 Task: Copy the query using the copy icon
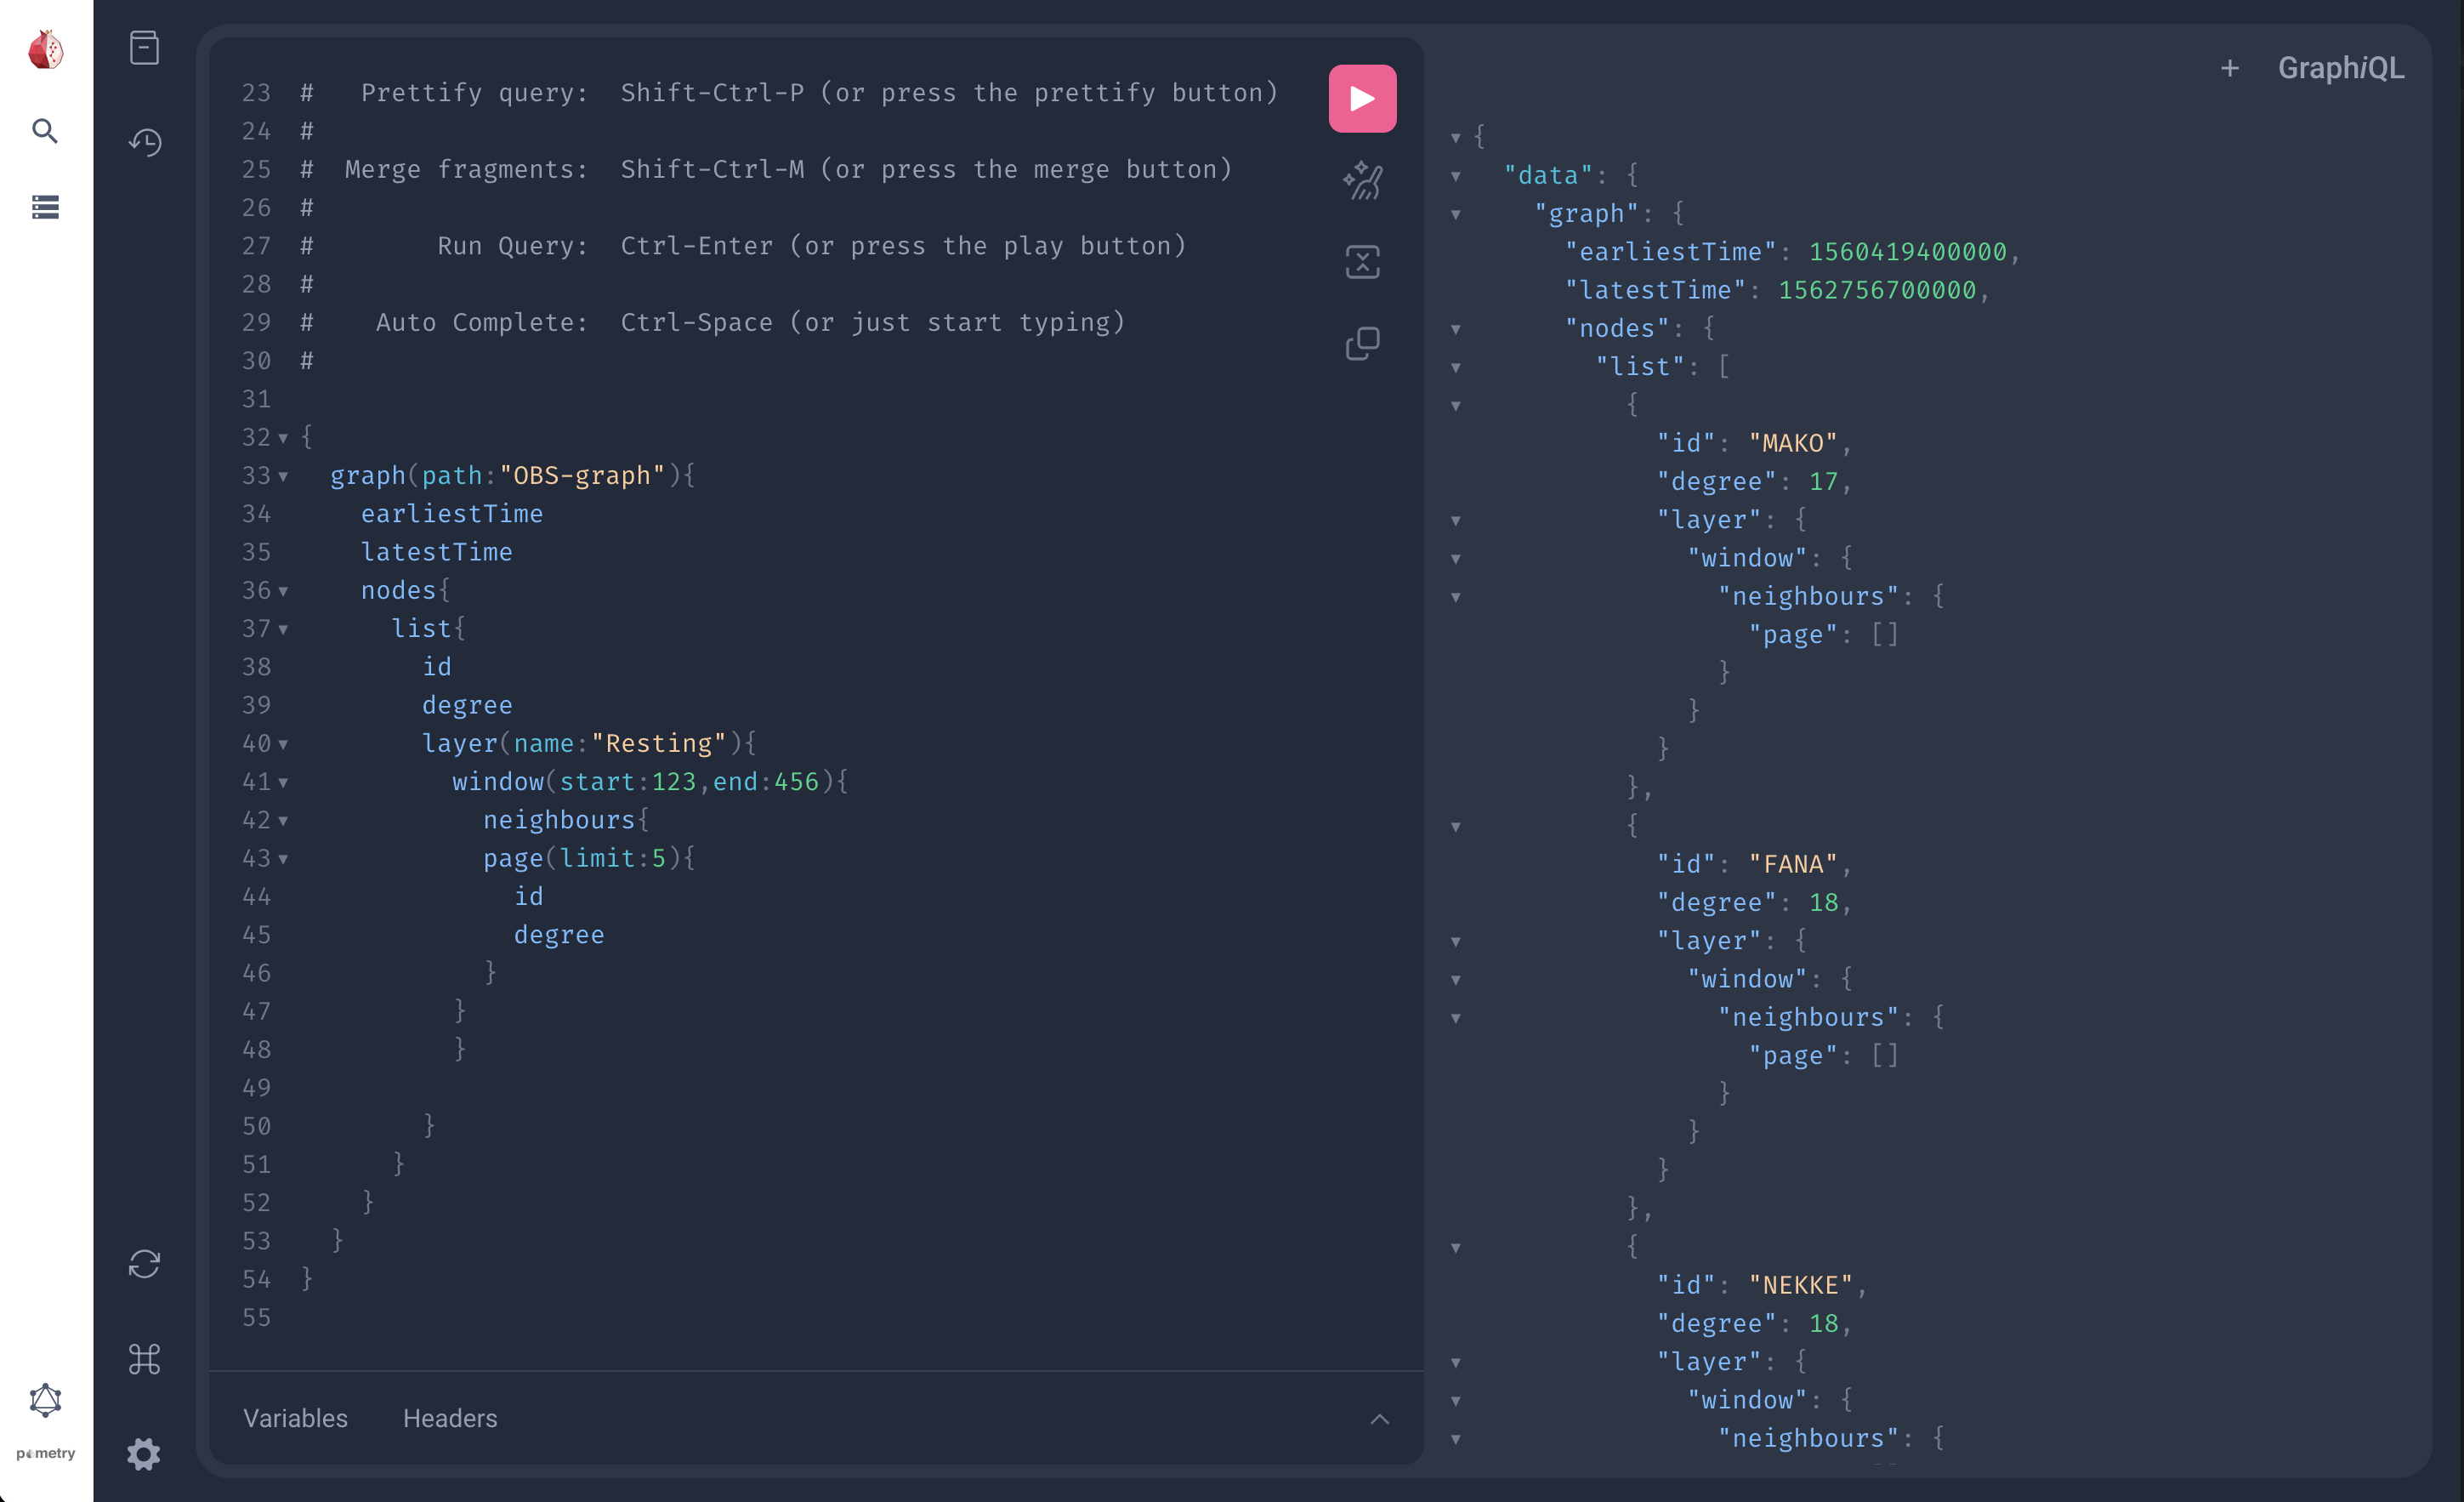point(1362,343)
